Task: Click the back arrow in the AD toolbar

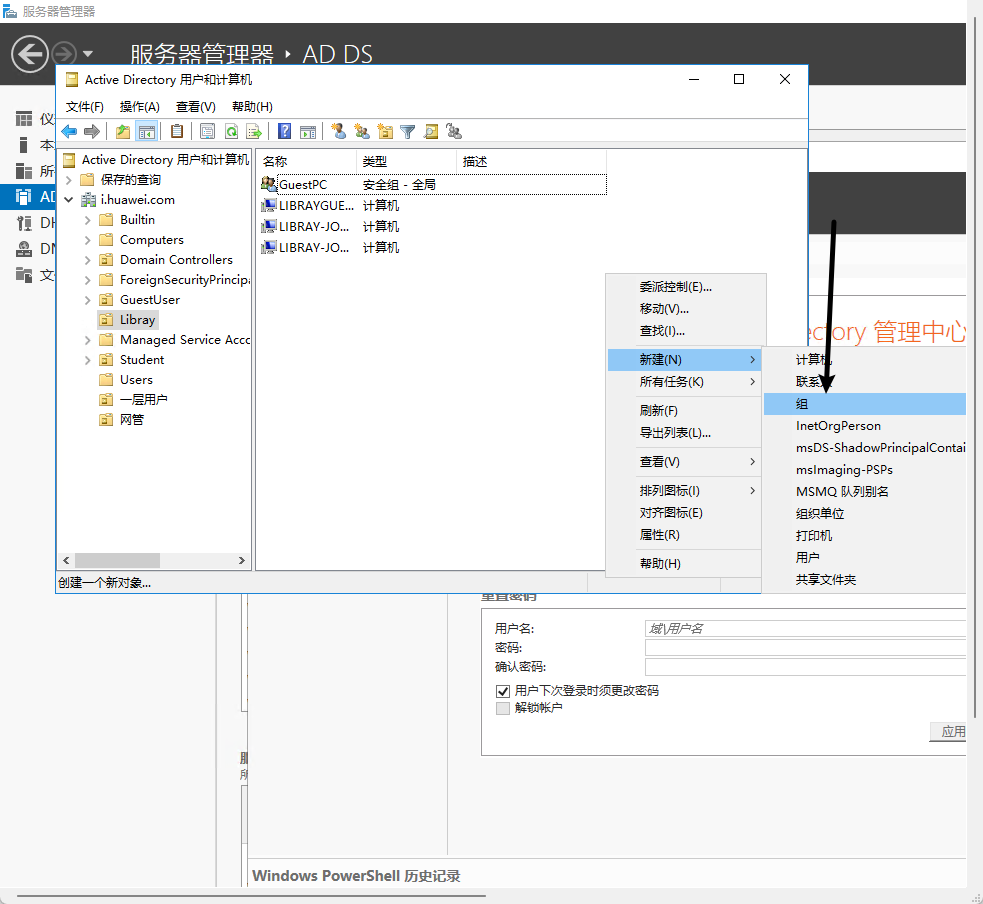Action: coord(69,131)
